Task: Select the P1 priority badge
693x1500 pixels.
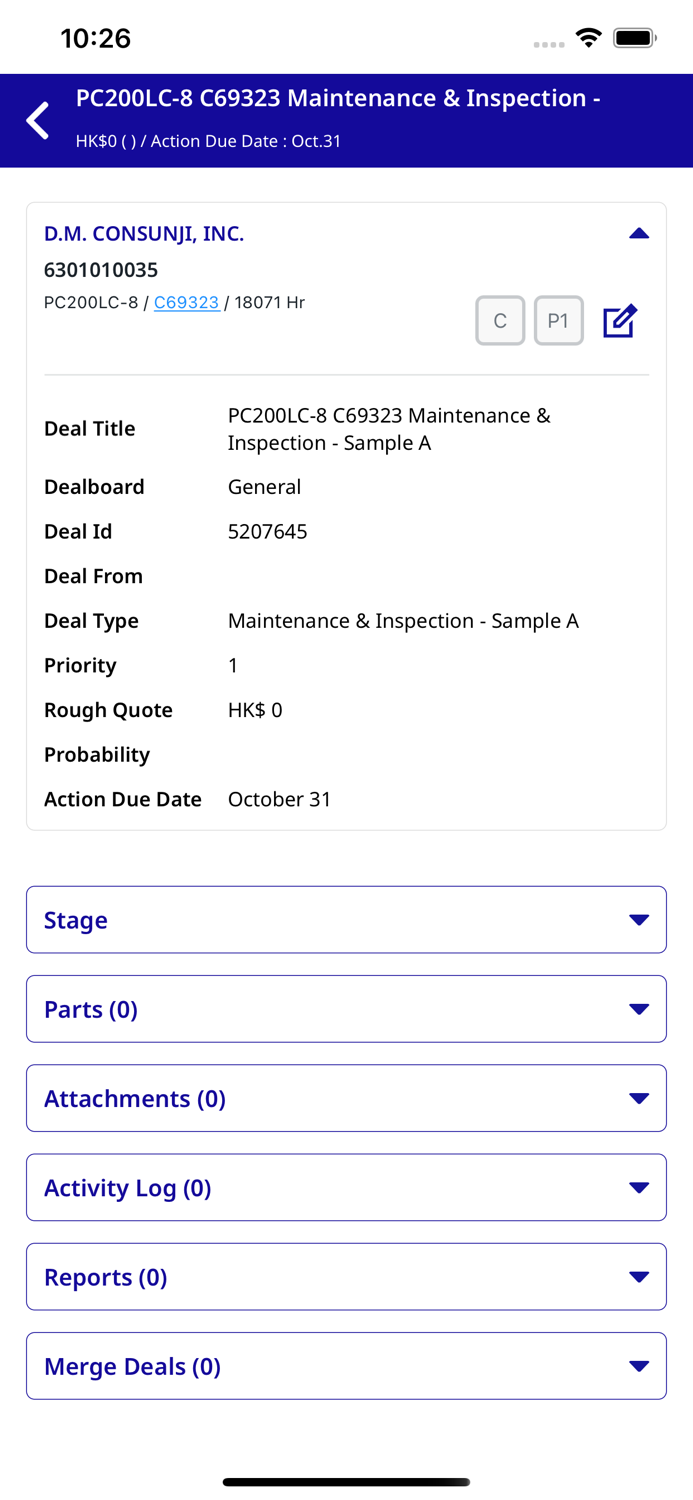Action: [559, 320]
